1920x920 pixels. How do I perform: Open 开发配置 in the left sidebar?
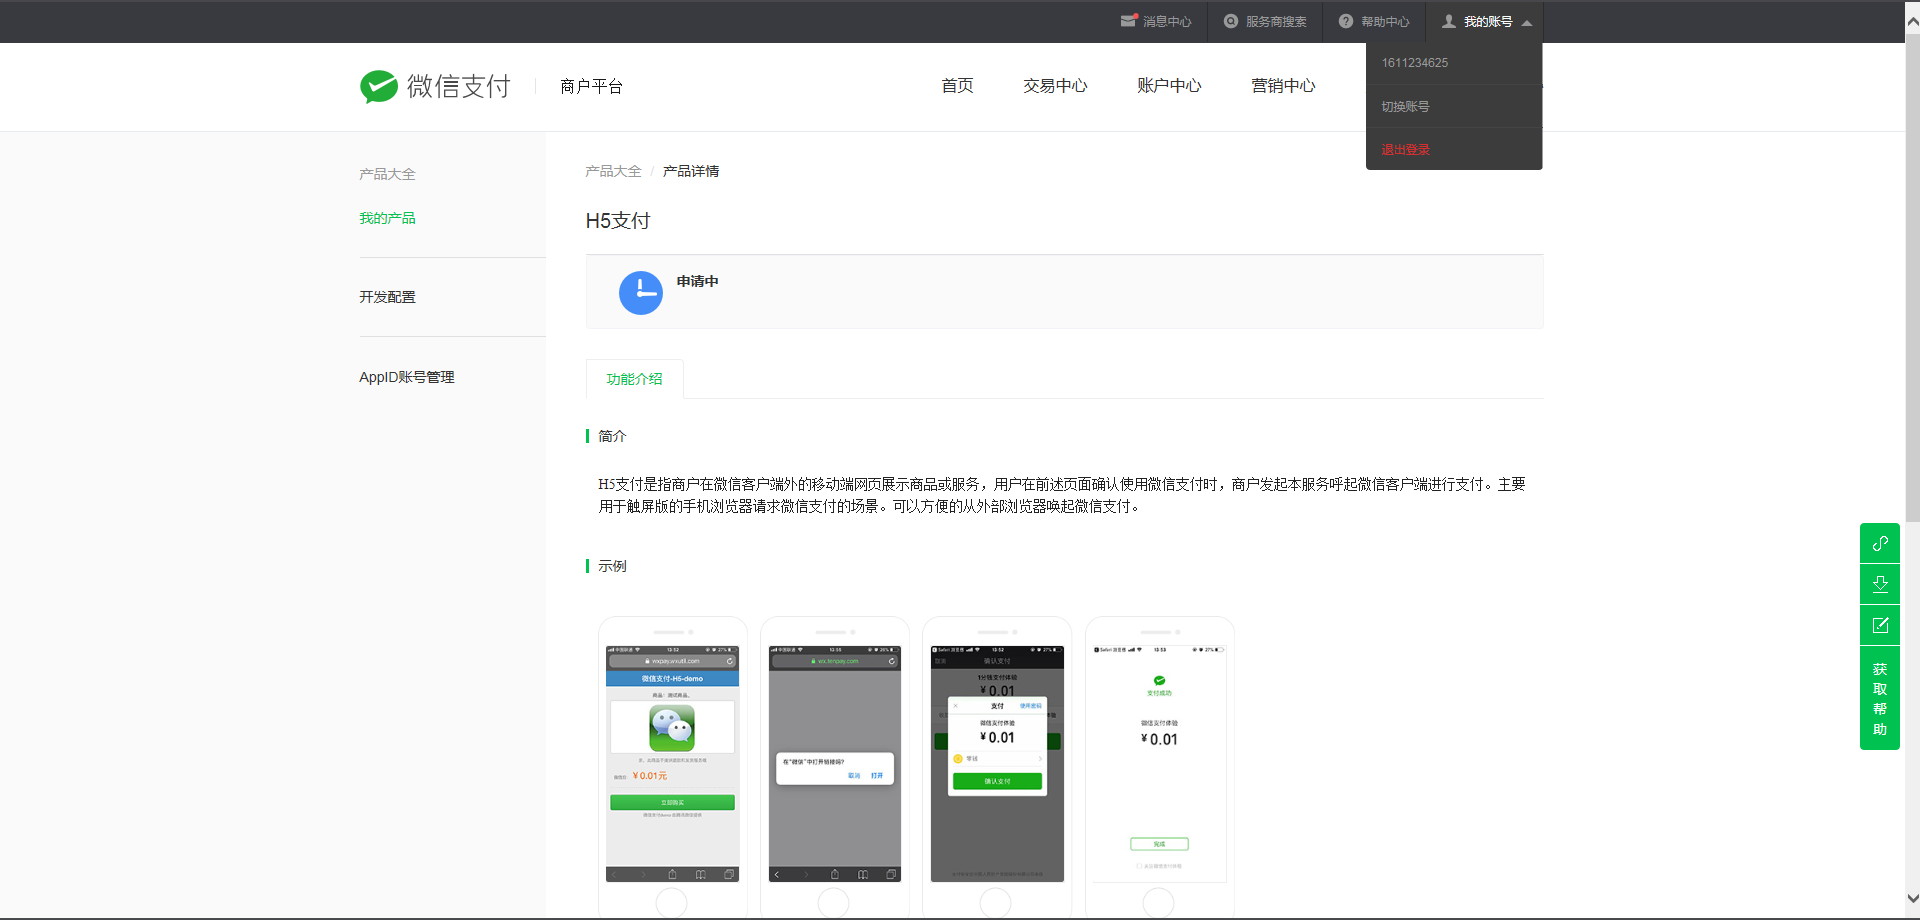point(387,297)
